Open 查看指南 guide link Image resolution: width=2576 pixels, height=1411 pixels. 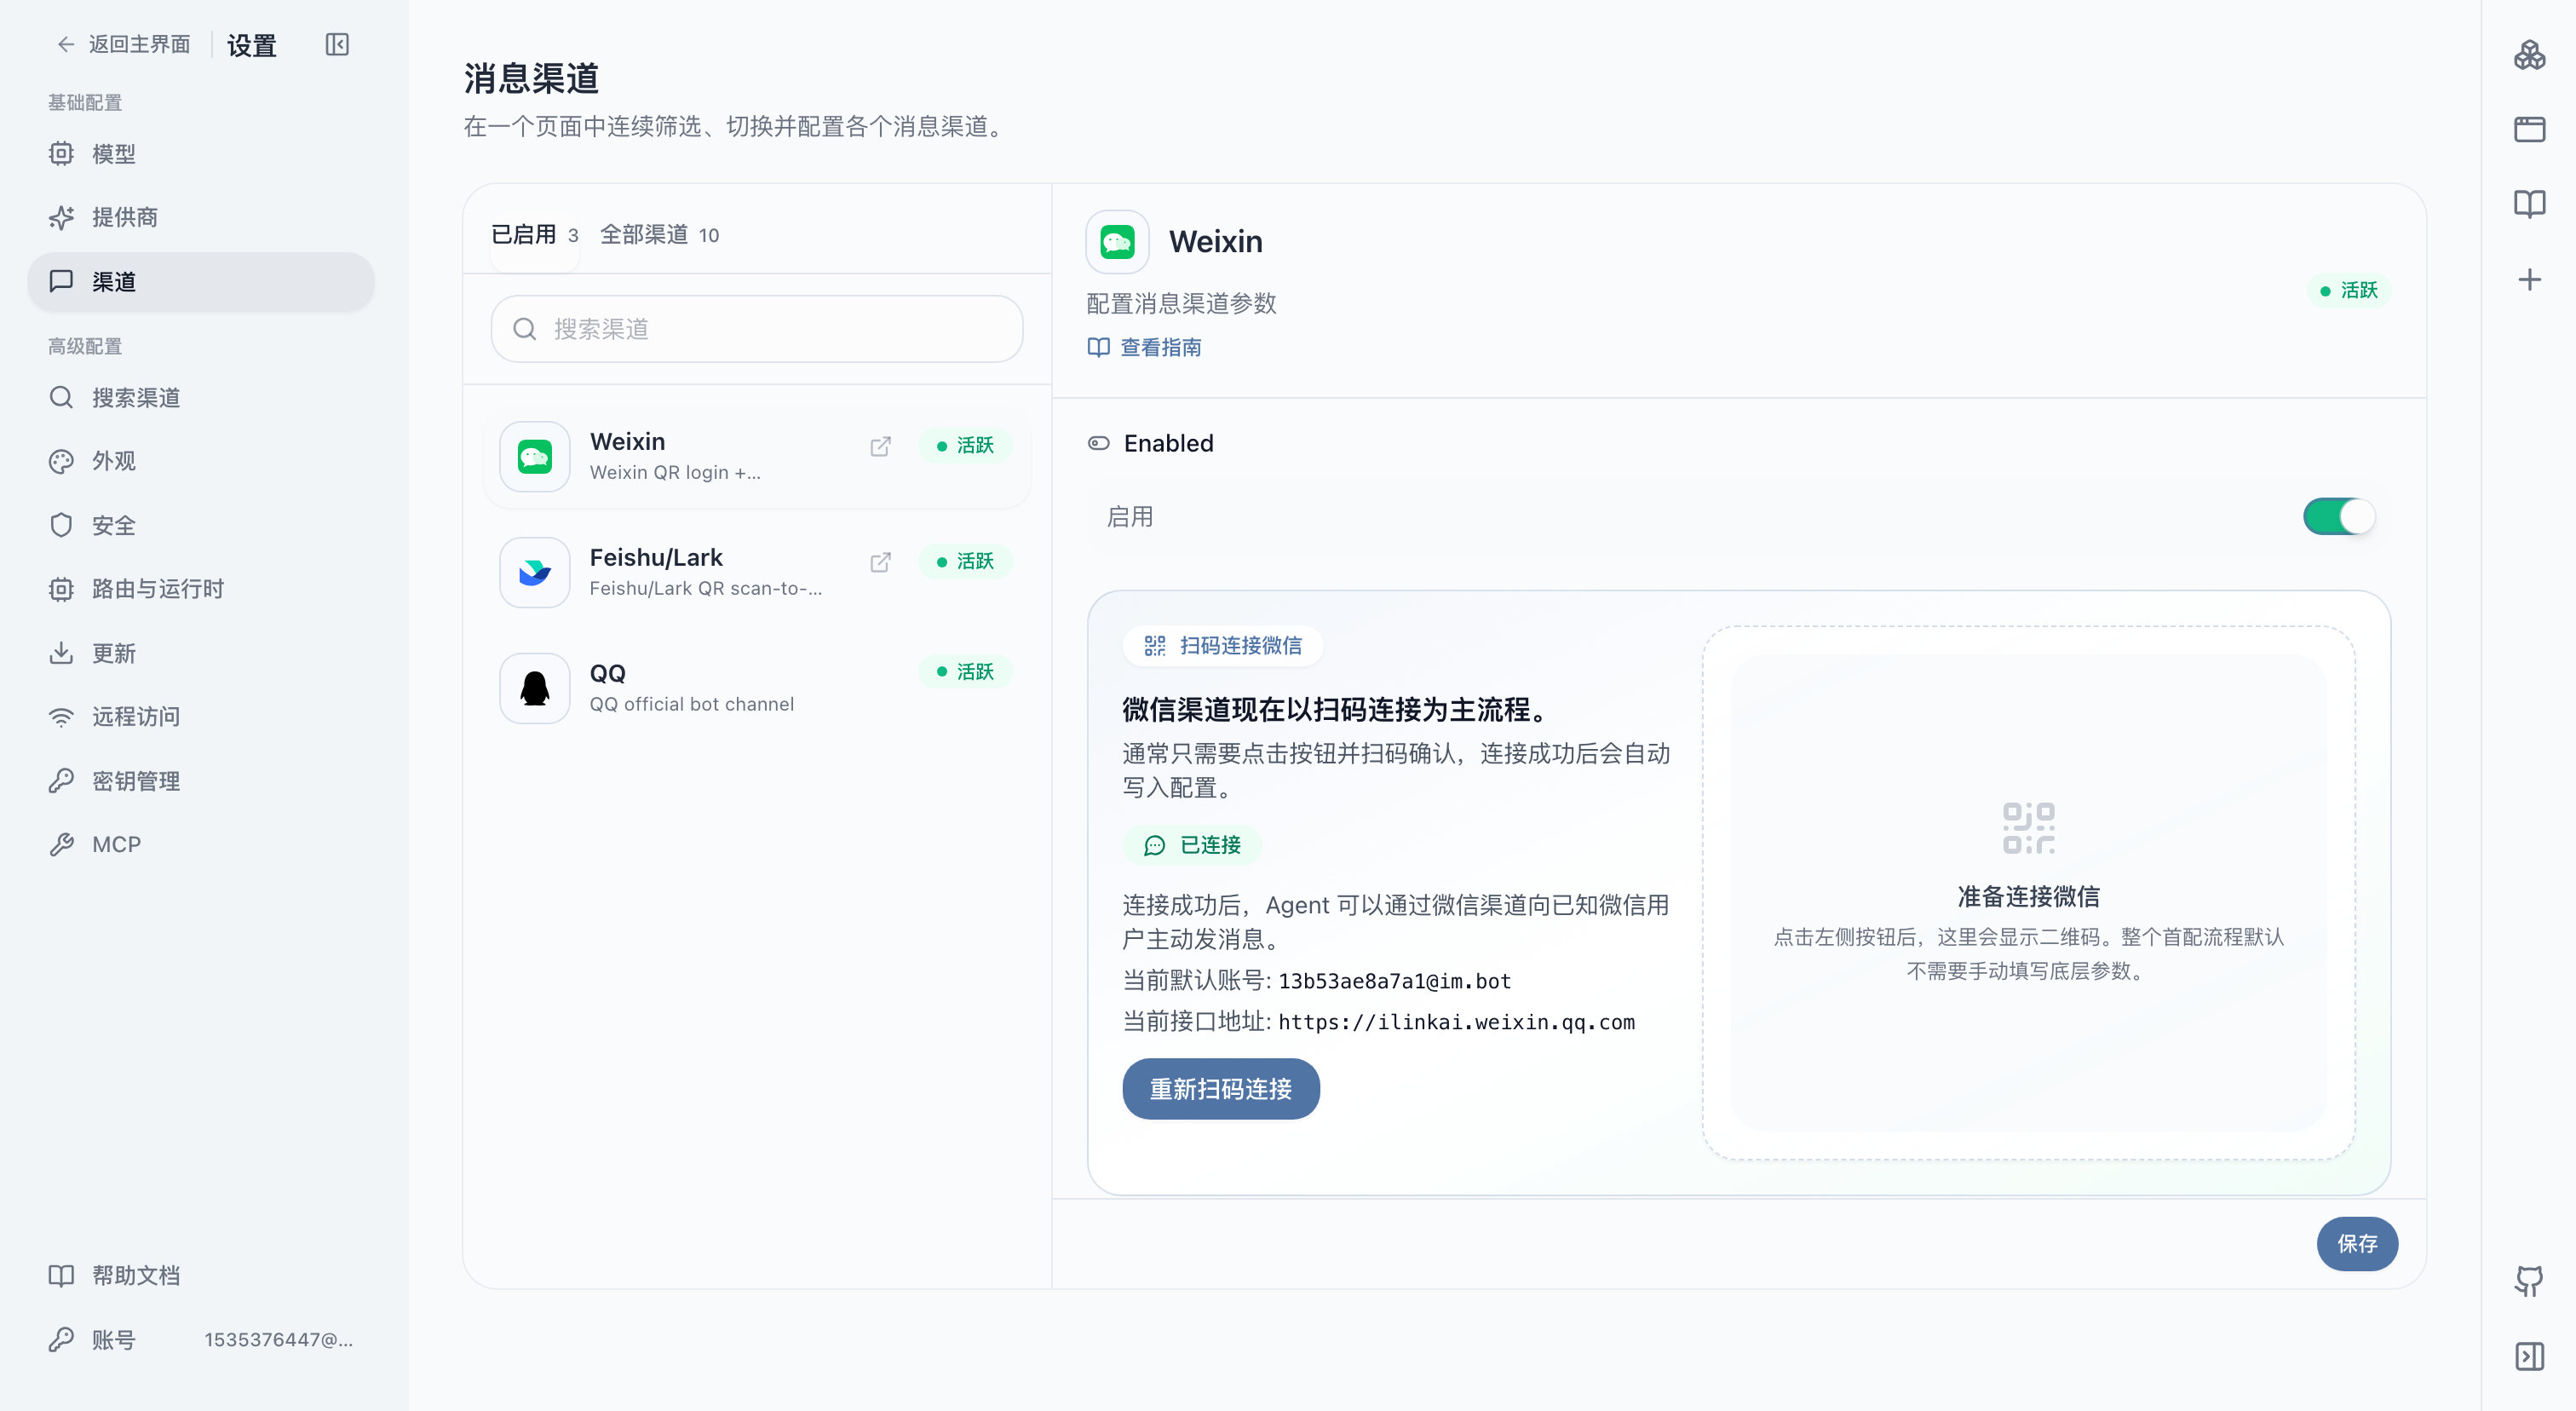pos(1144,347)
